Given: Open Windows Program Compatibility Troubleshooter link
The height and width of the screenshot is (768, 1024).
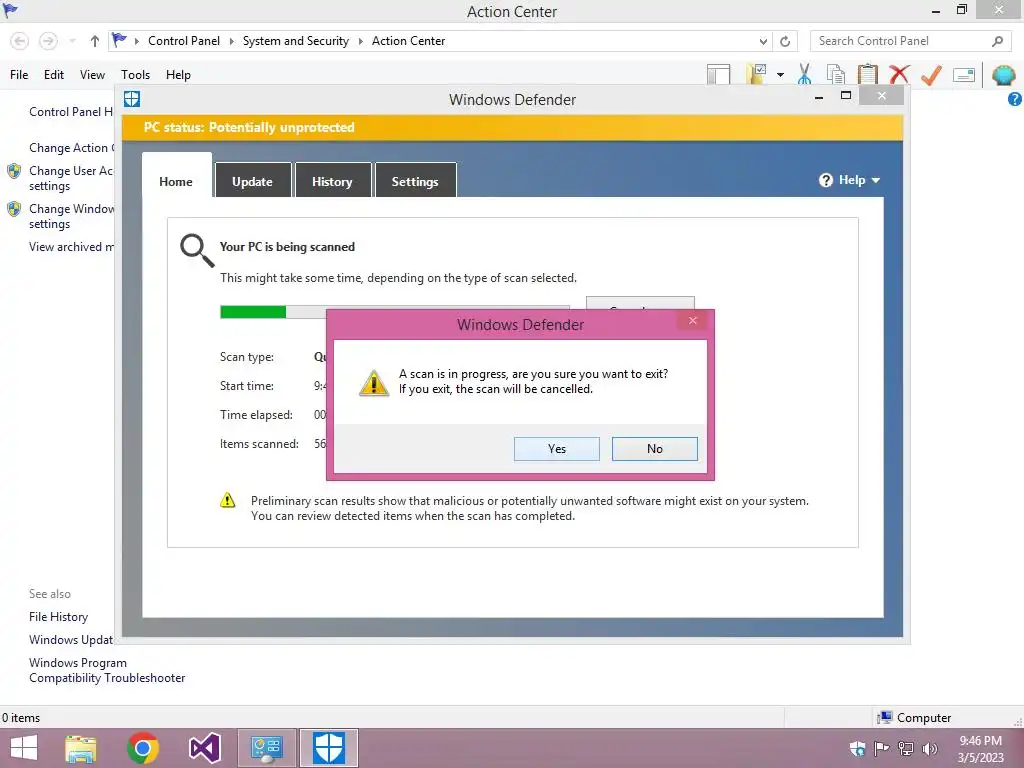Looking at the screenshot, I should pyautogui.click(x=107, y=670).
